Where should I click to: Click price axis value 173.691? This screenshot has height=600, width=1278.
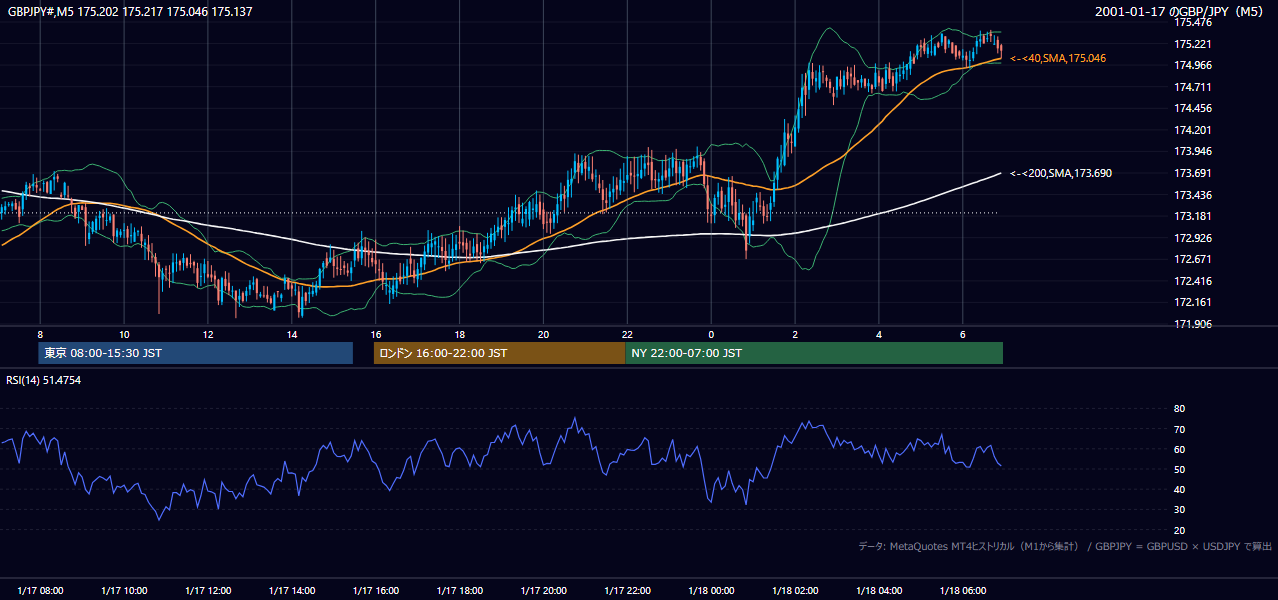click(1193, 173)
